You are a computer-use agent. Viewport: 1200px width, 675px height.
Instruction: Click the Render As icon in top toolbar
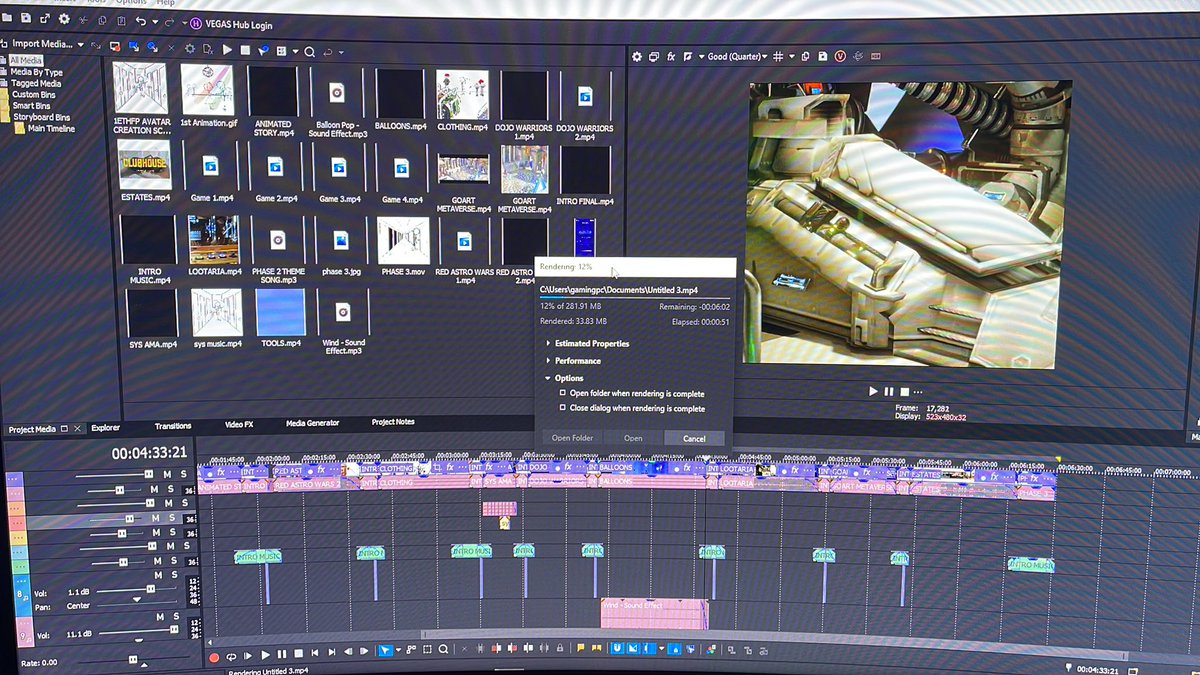click(x=45, y=18)
